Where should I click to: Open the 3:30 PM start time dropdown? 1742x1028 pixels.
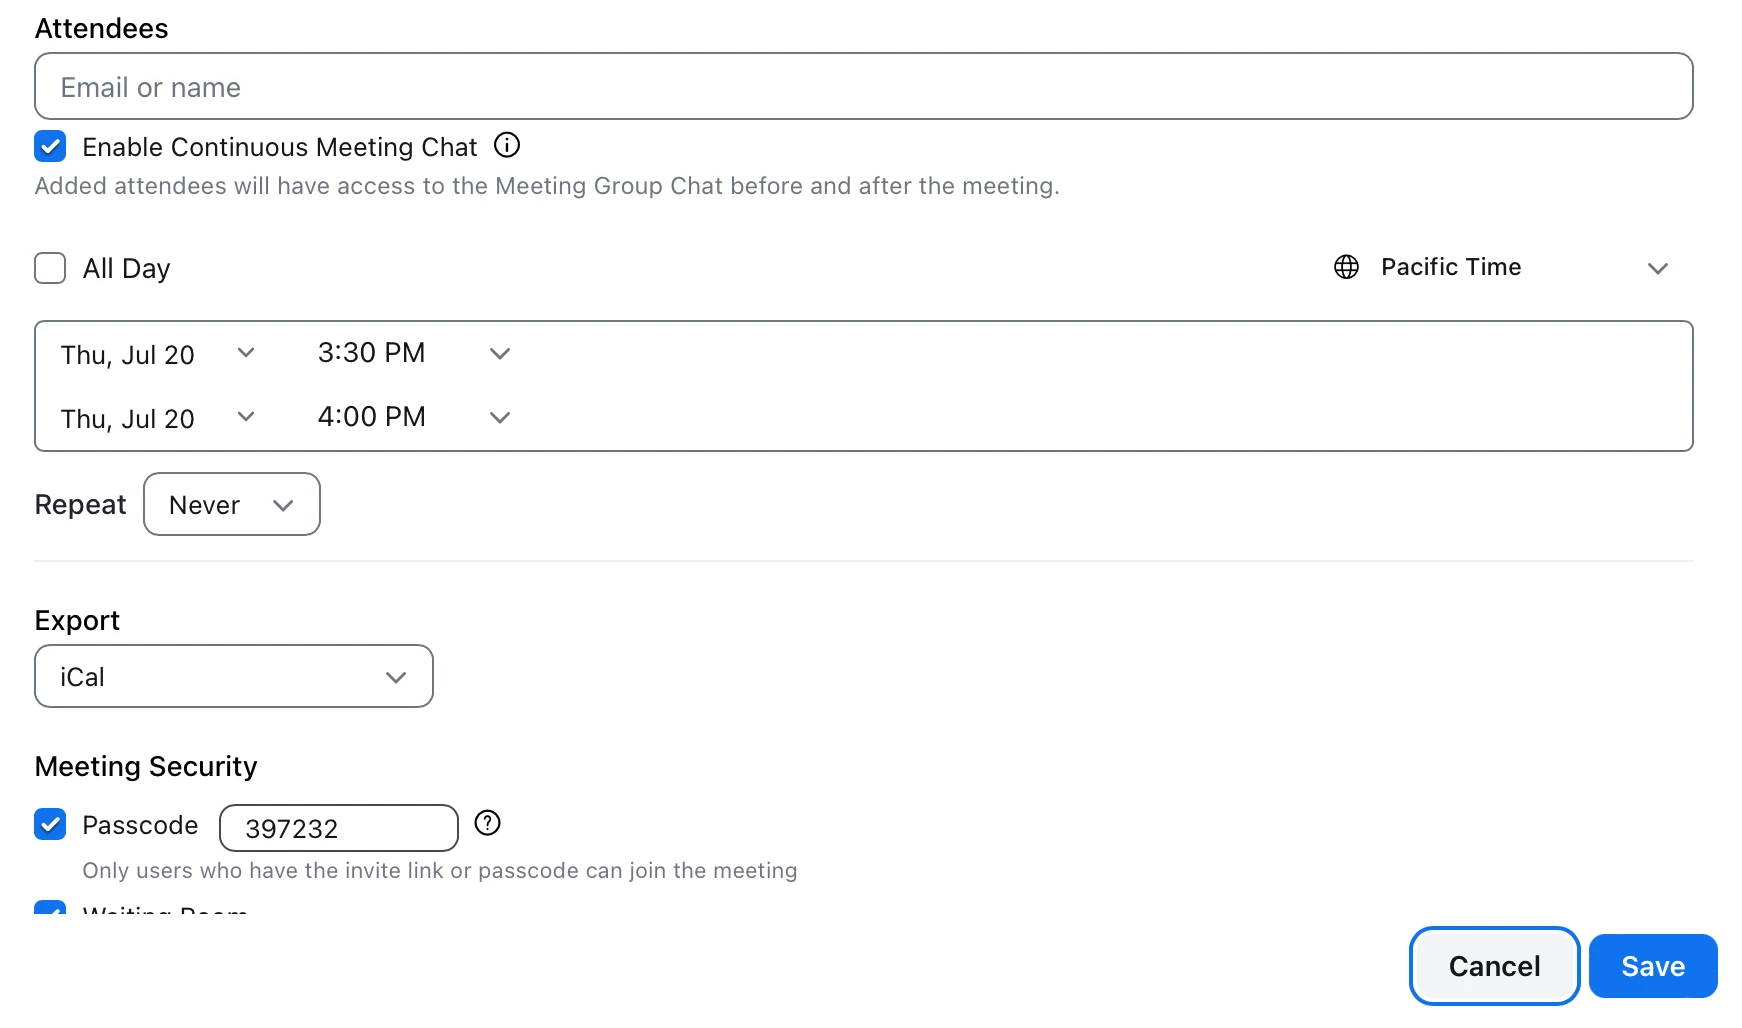(372, 353)
